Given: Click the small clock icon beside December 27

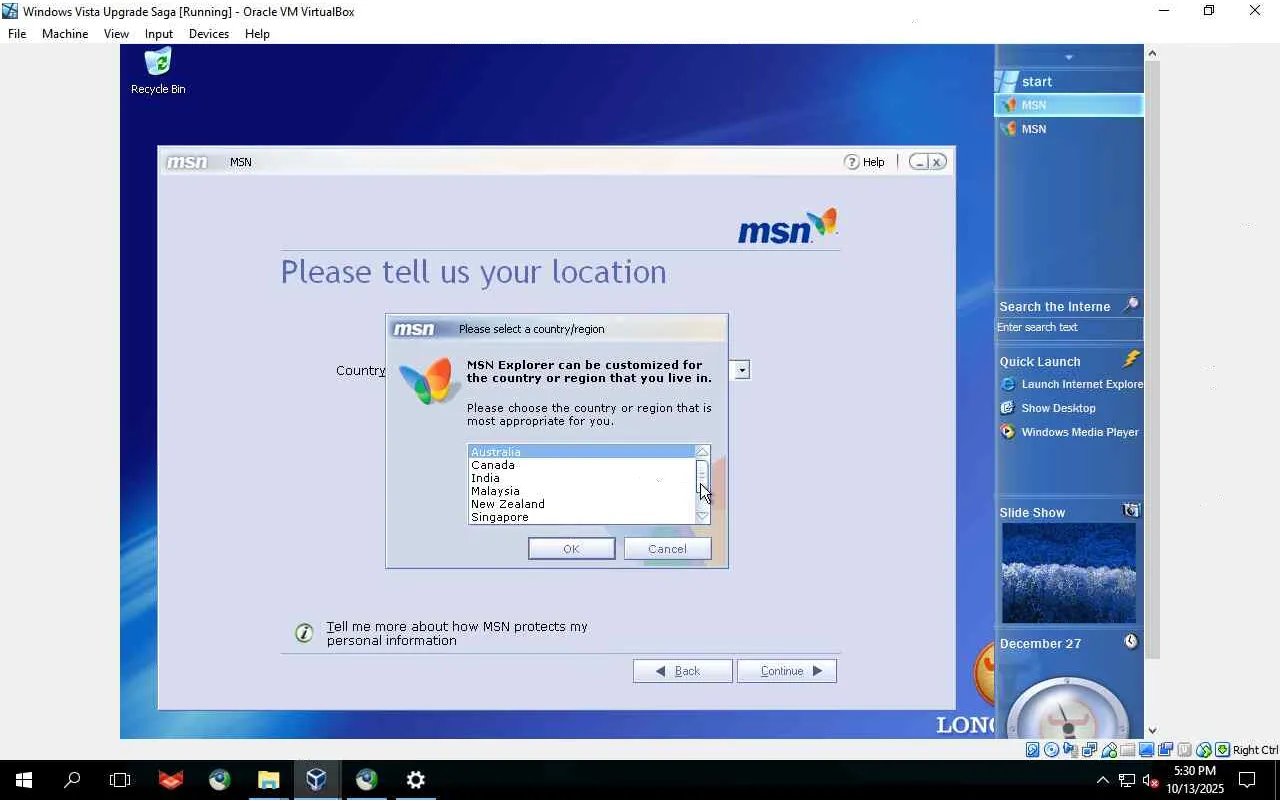Looking at the screenshot, I should 1131,642.
